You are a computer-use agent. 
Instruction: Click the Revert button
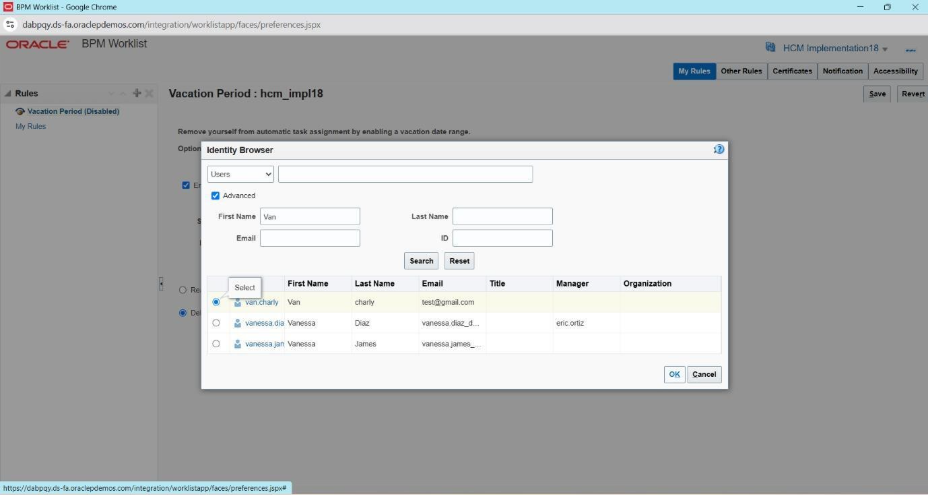click(x=913, y=94)
